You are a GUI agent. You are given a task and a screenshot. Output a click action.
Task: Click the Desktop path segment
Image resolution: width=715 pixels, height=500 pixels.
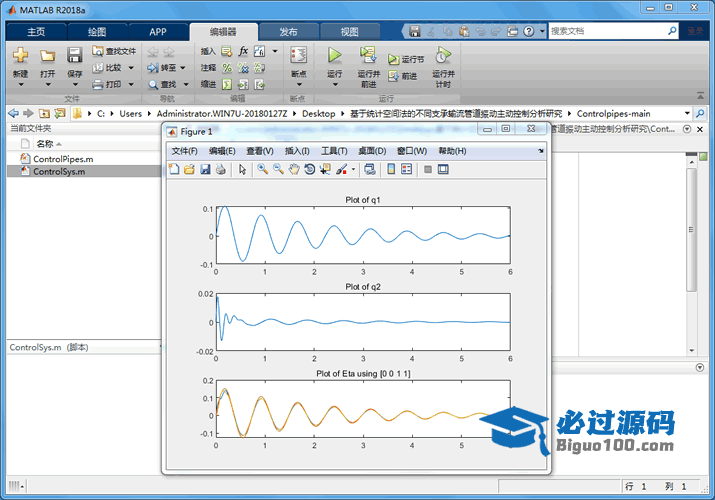[x=318, y=113]
